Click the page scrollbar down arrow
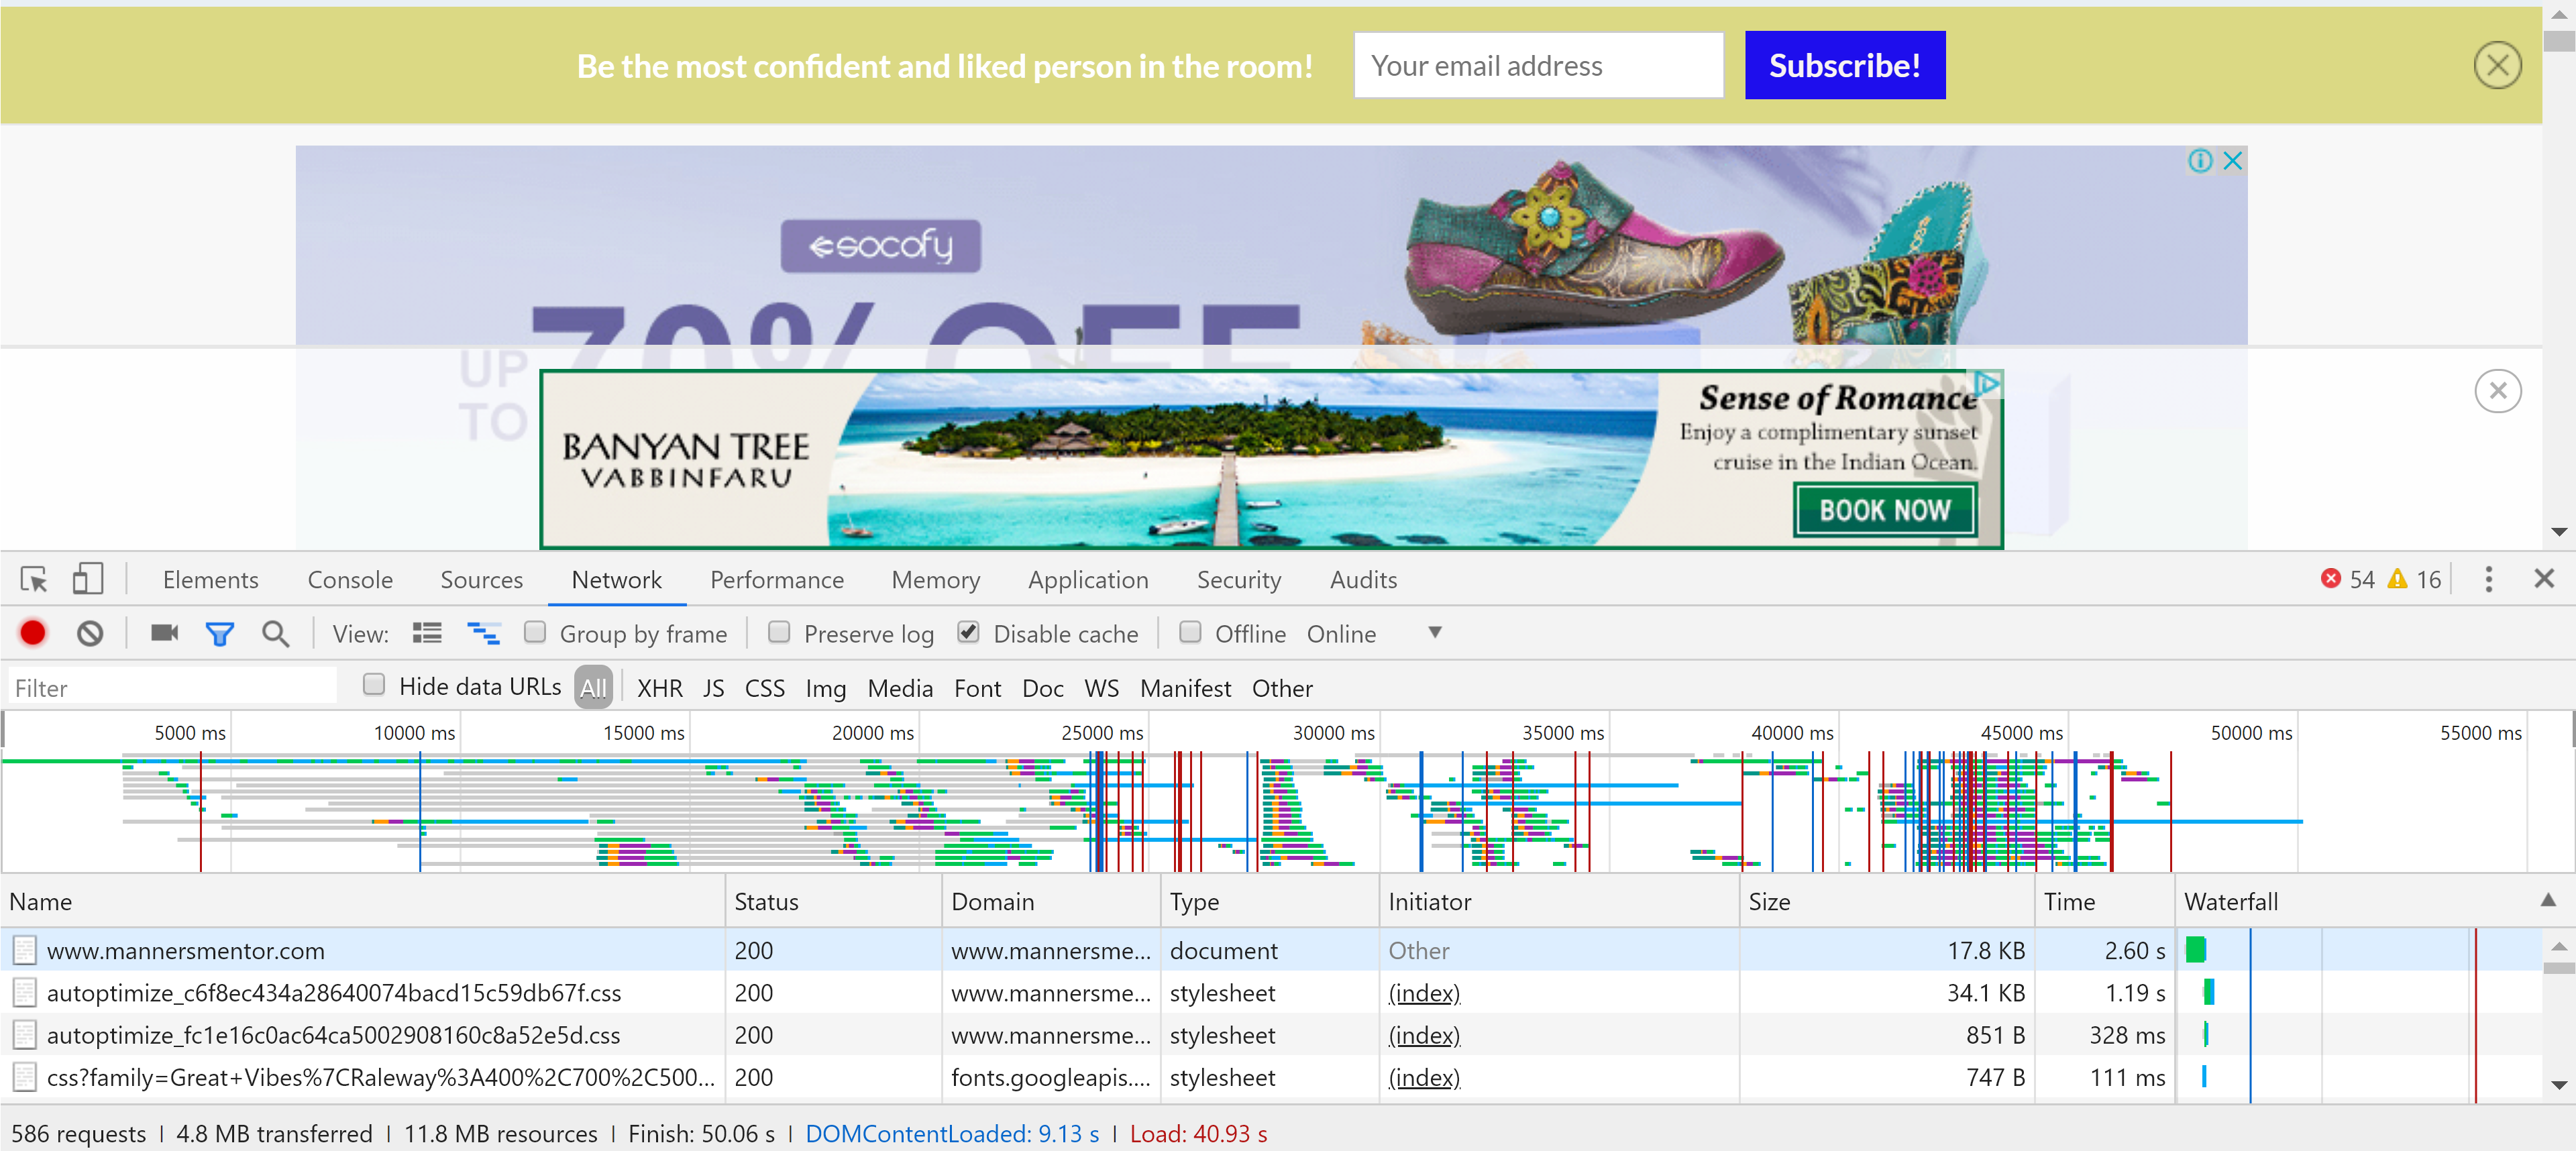The width and height of the screenshot is (2576, 1151). (x=2559, y=532)
